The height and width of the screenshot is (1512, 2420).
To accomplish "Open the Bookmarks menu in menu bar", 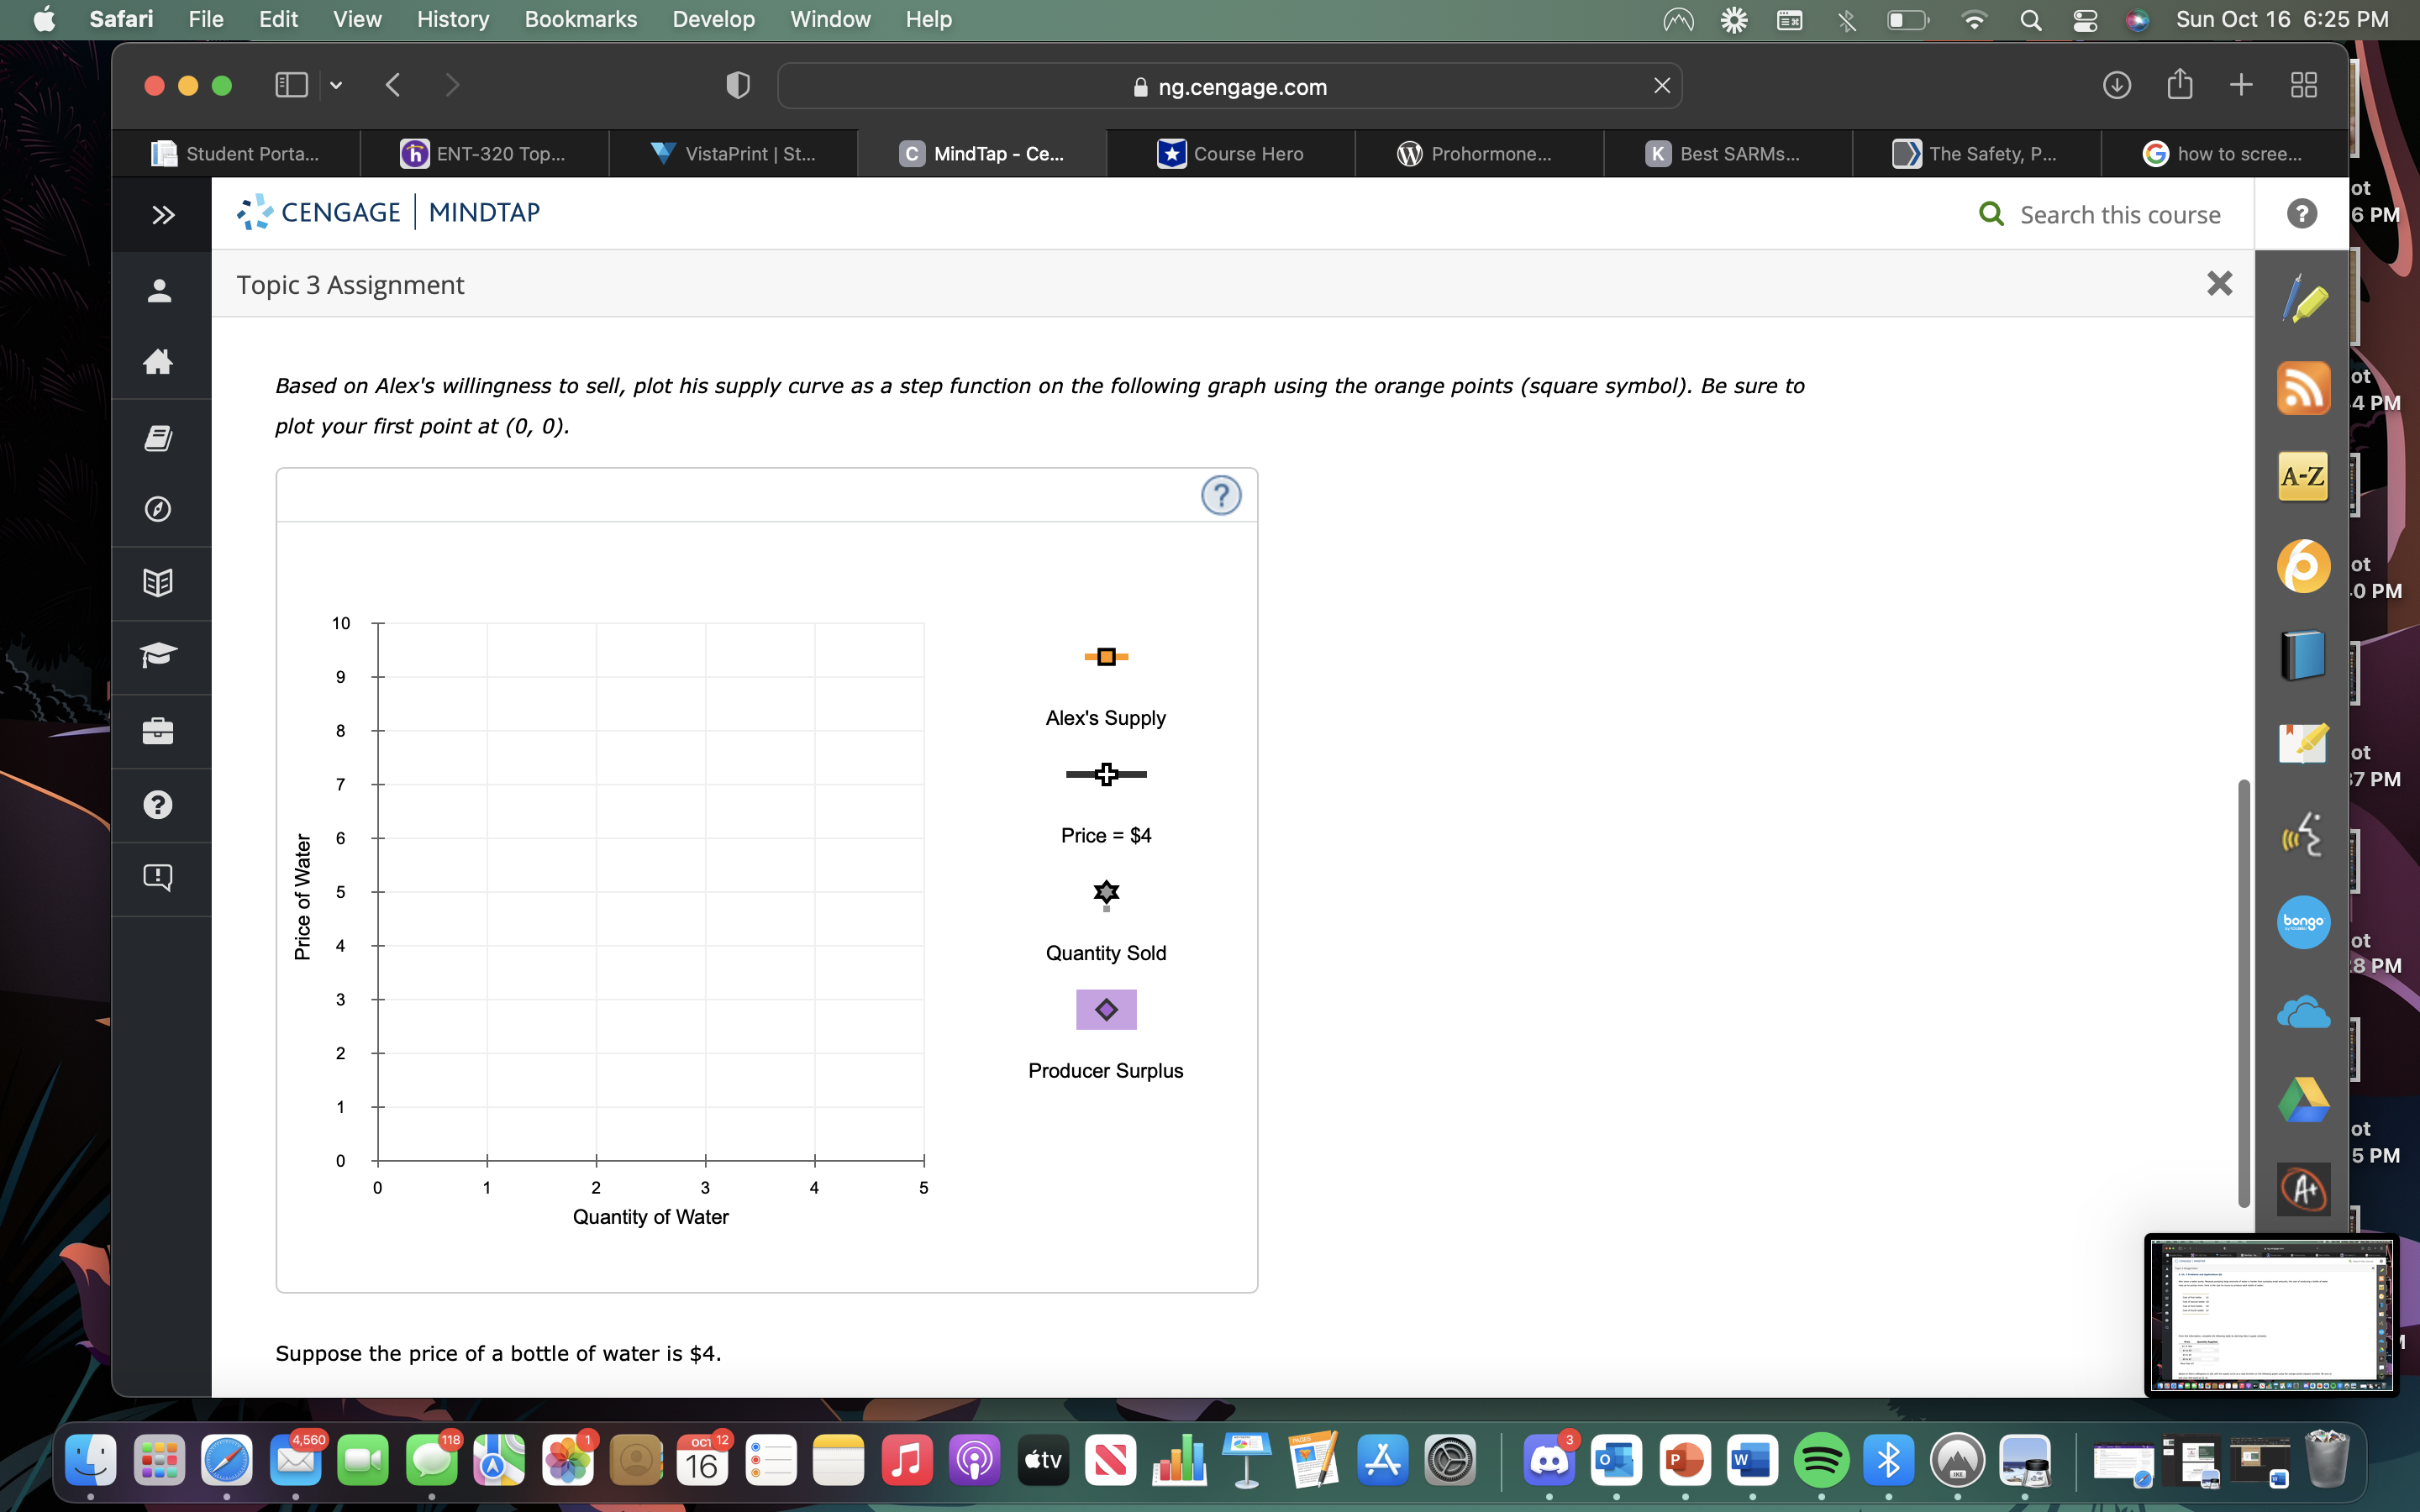I will tap(580, 20).
